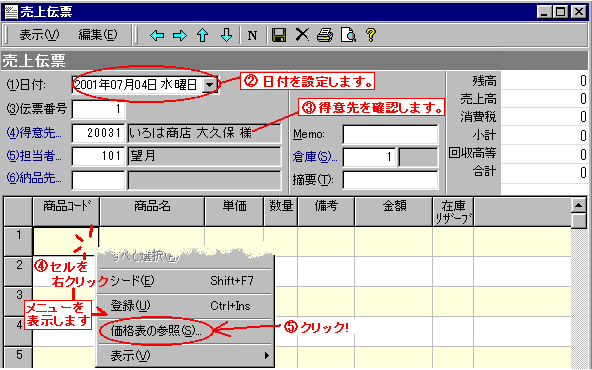Open the 表示(V) menu in menu bar
This screenshot has width=592, height=370.
click(x=39, y=35)
